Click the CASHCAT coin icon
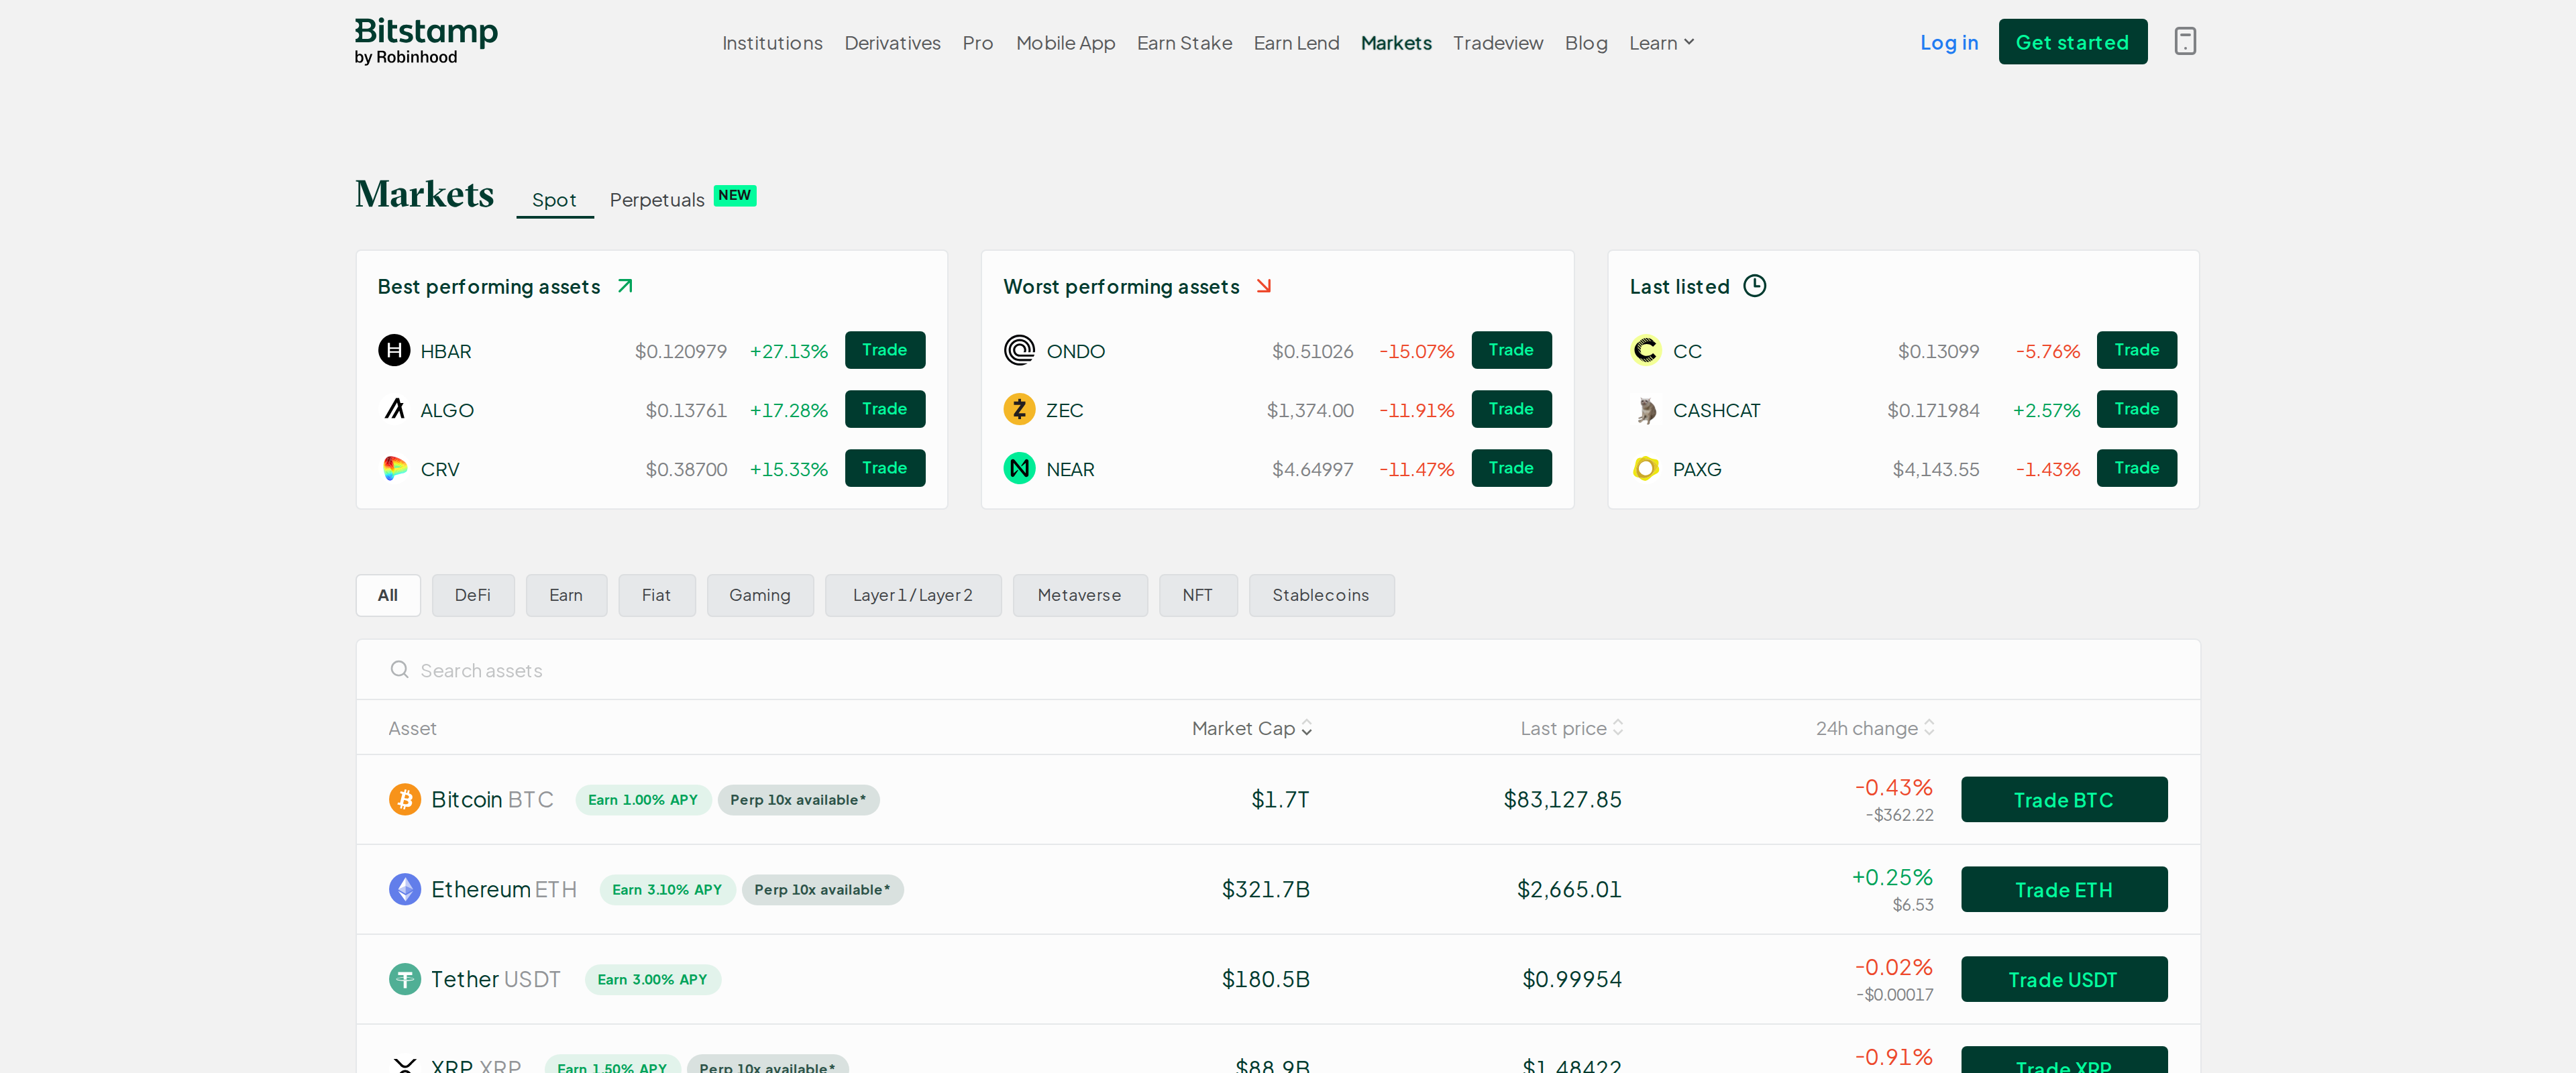 (x=1645, y=409)
